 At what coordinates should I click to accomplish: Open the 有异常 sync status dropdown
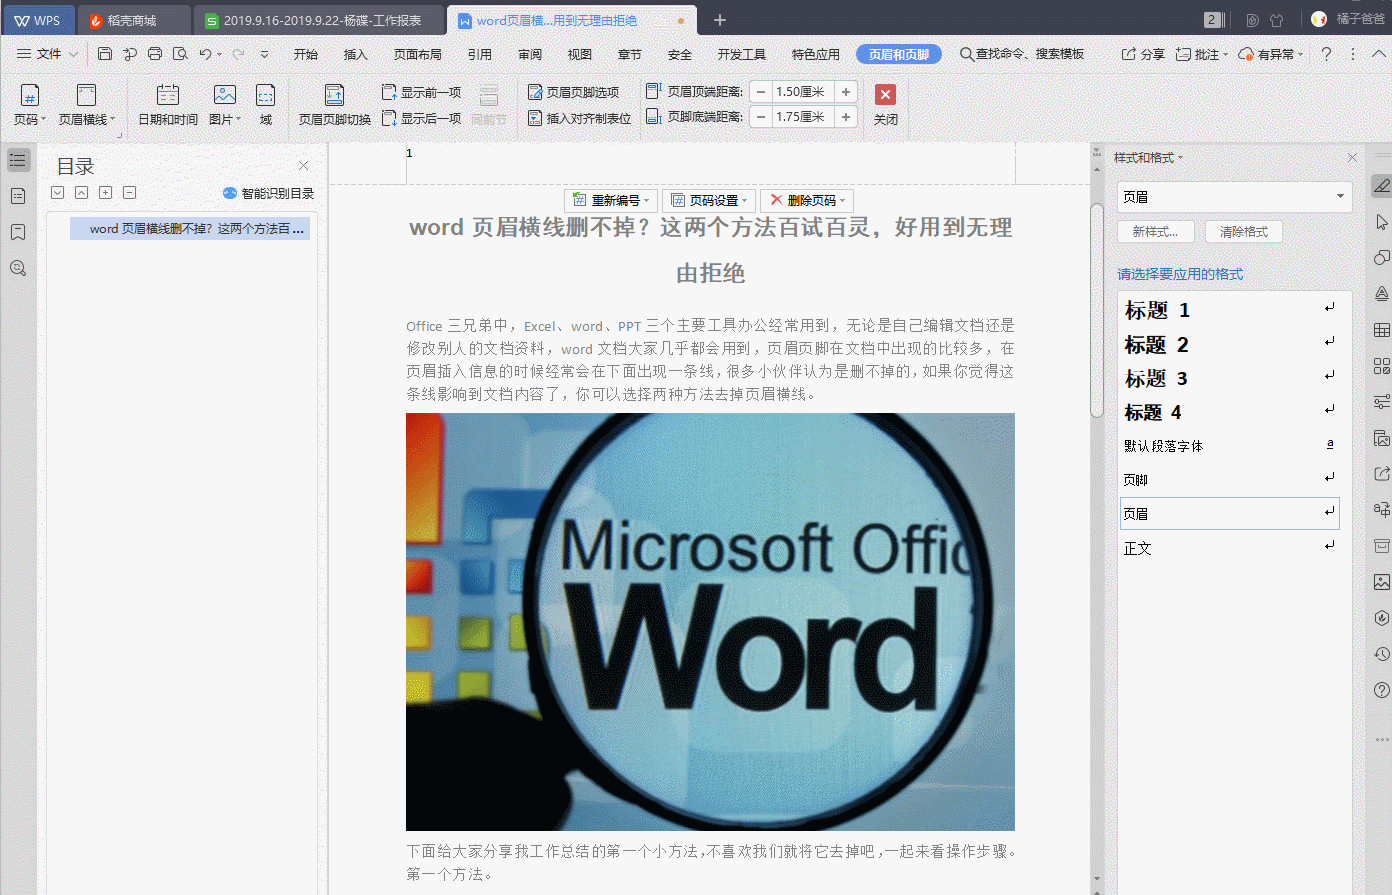click(1271, 54)
